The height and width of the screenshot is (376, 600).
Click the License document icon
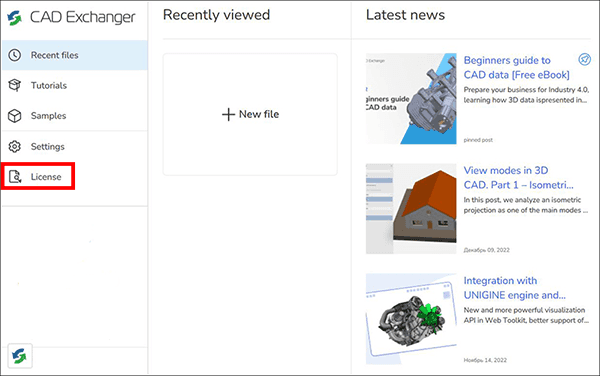(15, 177)
